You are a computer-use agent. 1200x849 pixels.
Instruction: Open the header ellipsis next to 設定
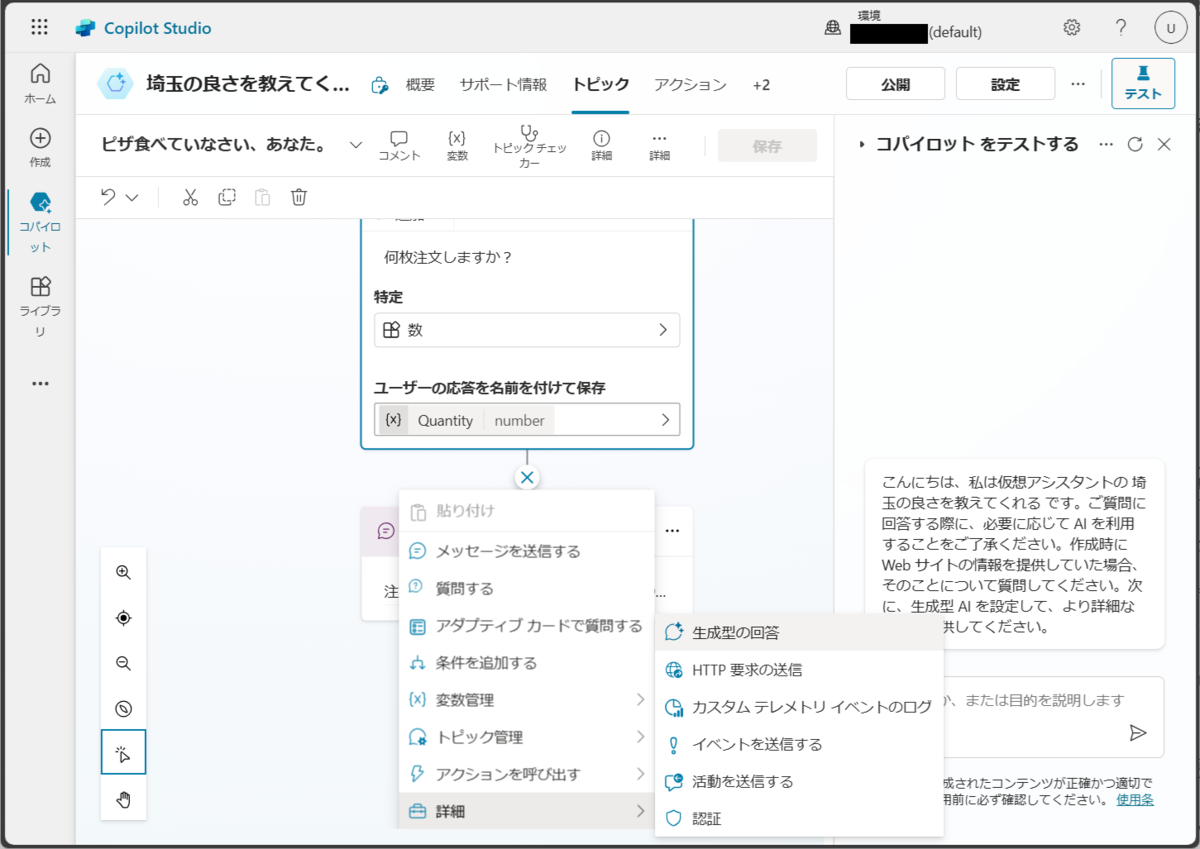pos(1078,84)
